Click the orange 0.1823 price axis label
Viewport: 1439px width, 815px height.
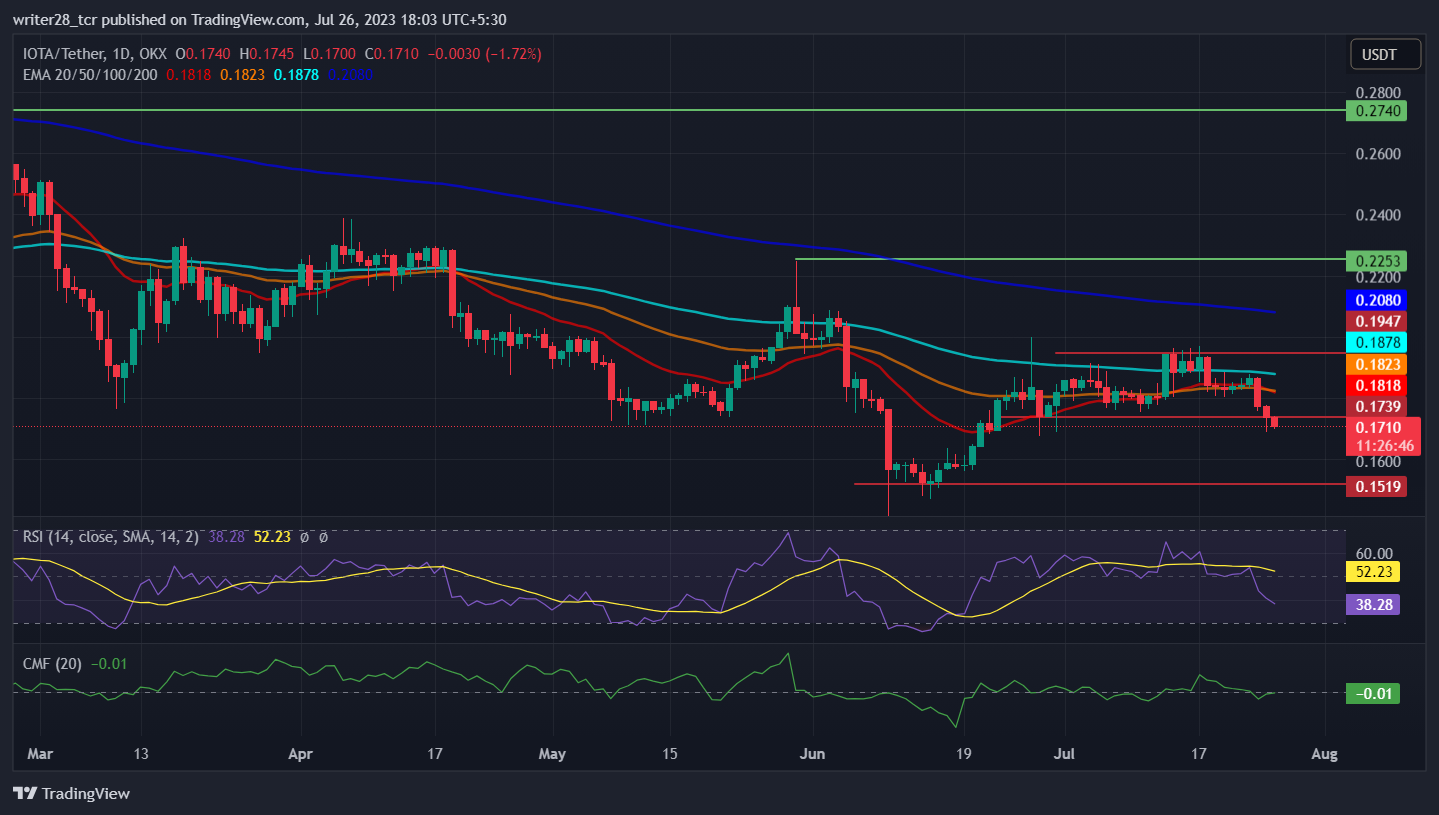1377,364
